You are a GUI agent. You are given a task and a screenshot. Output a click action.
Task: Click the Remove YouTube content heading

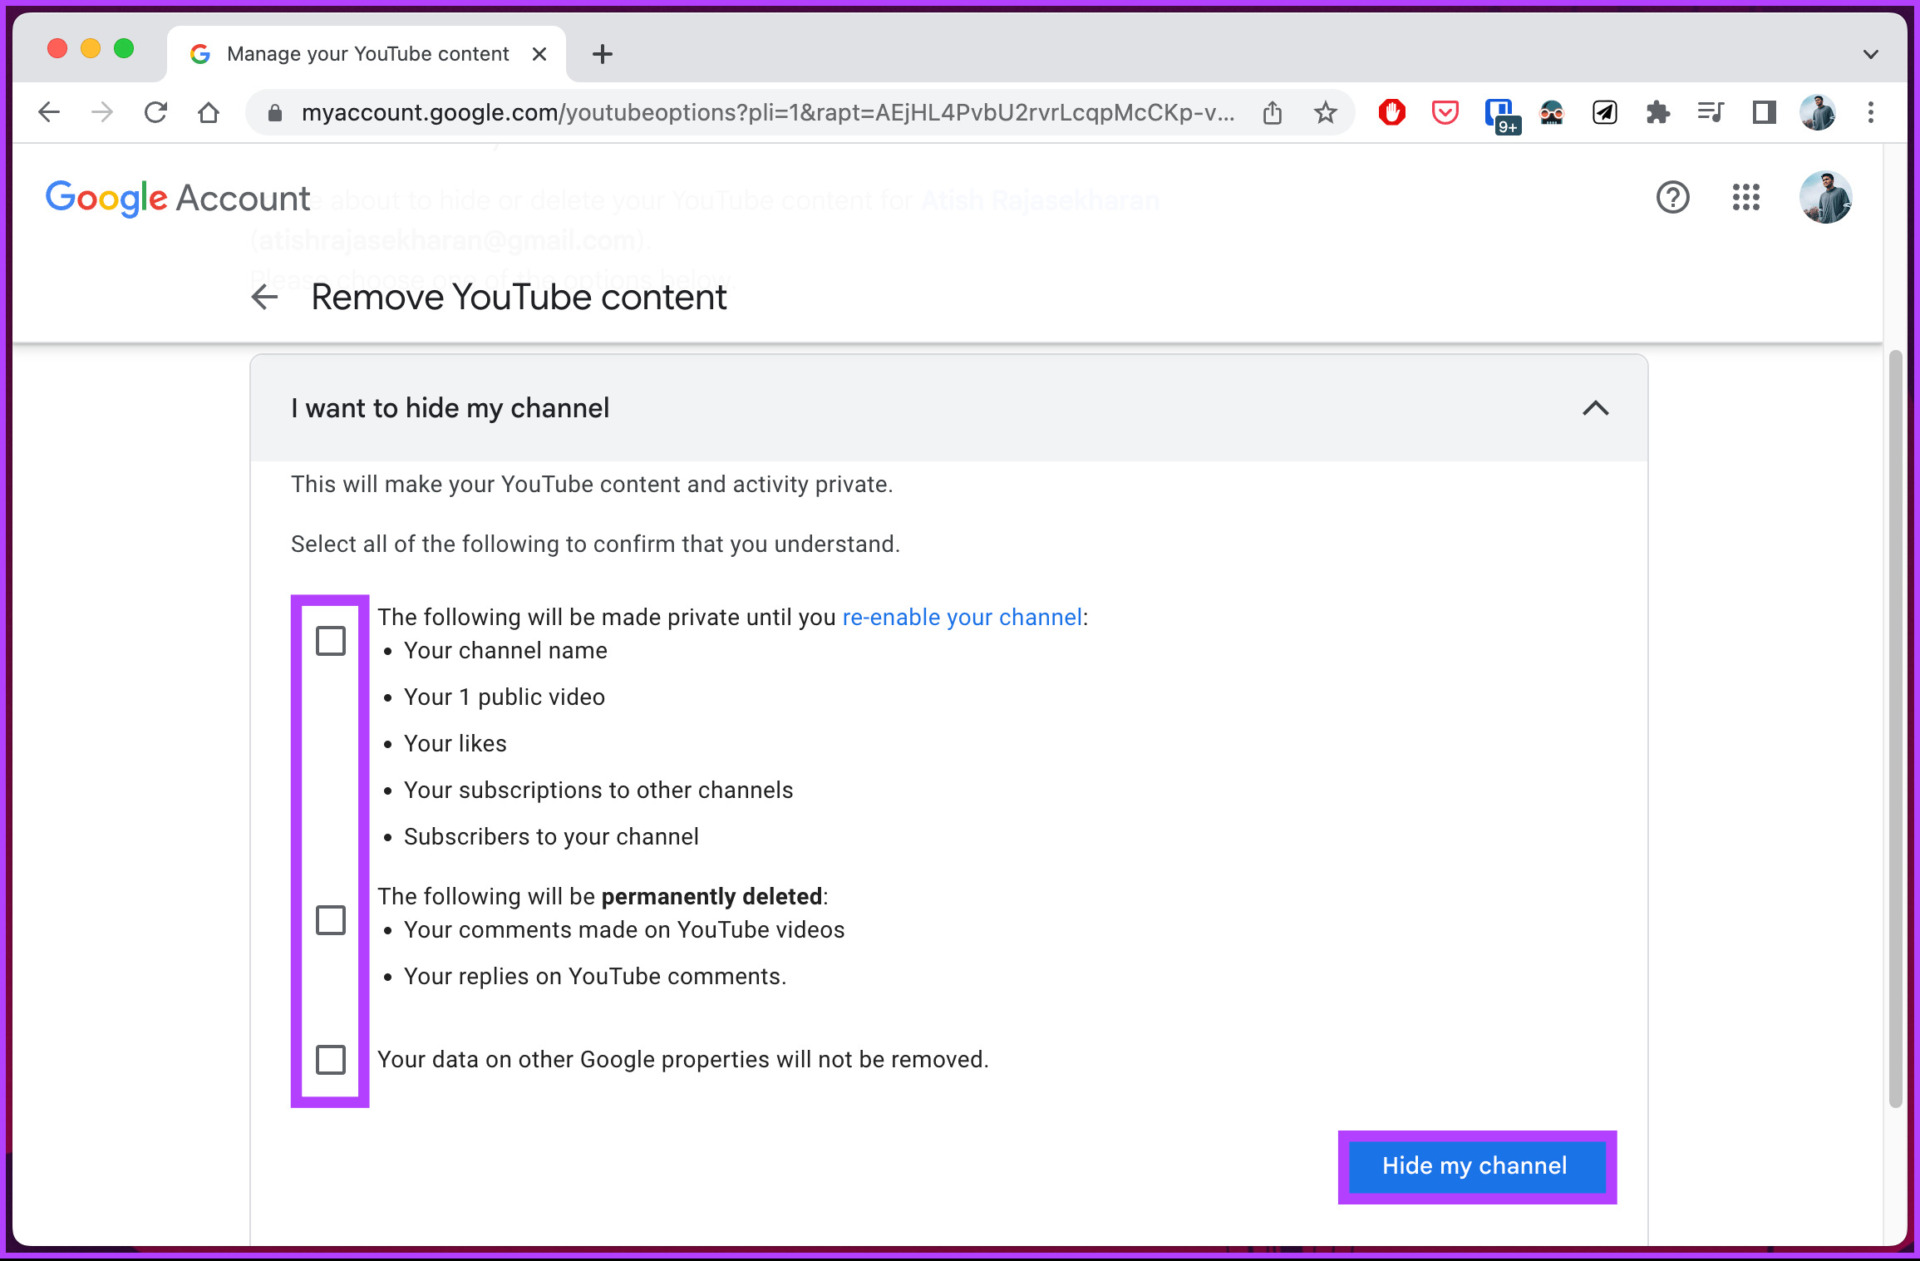point(519,297)
